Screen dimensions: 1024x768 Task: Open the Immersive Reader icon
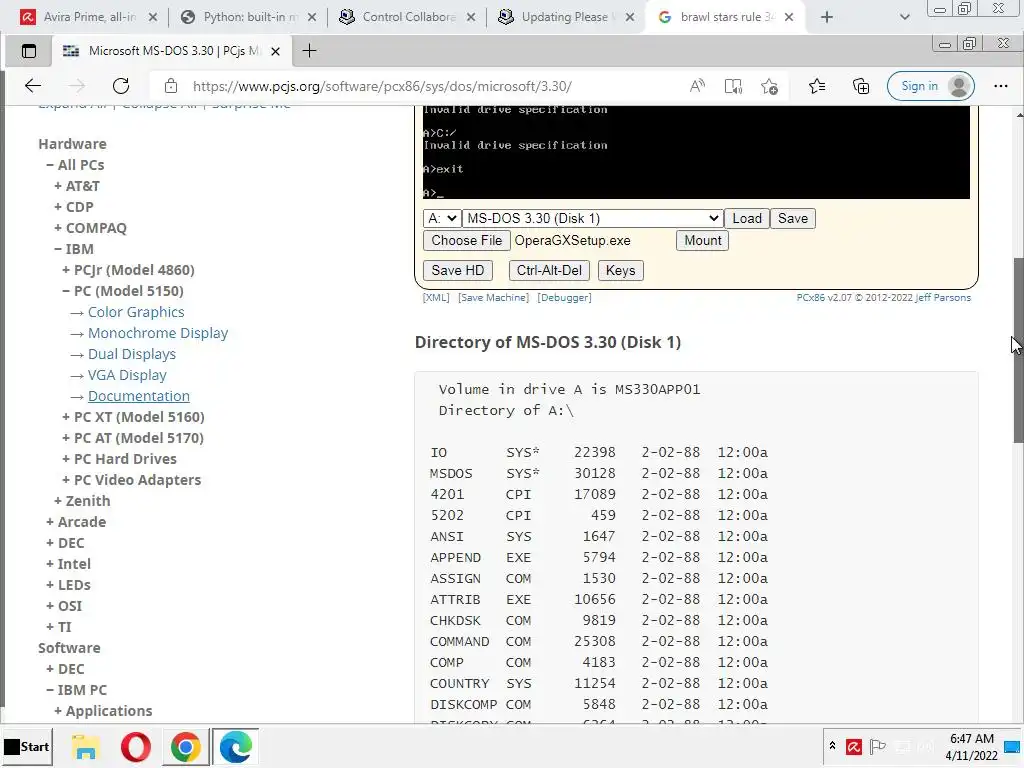click(733, 86)
